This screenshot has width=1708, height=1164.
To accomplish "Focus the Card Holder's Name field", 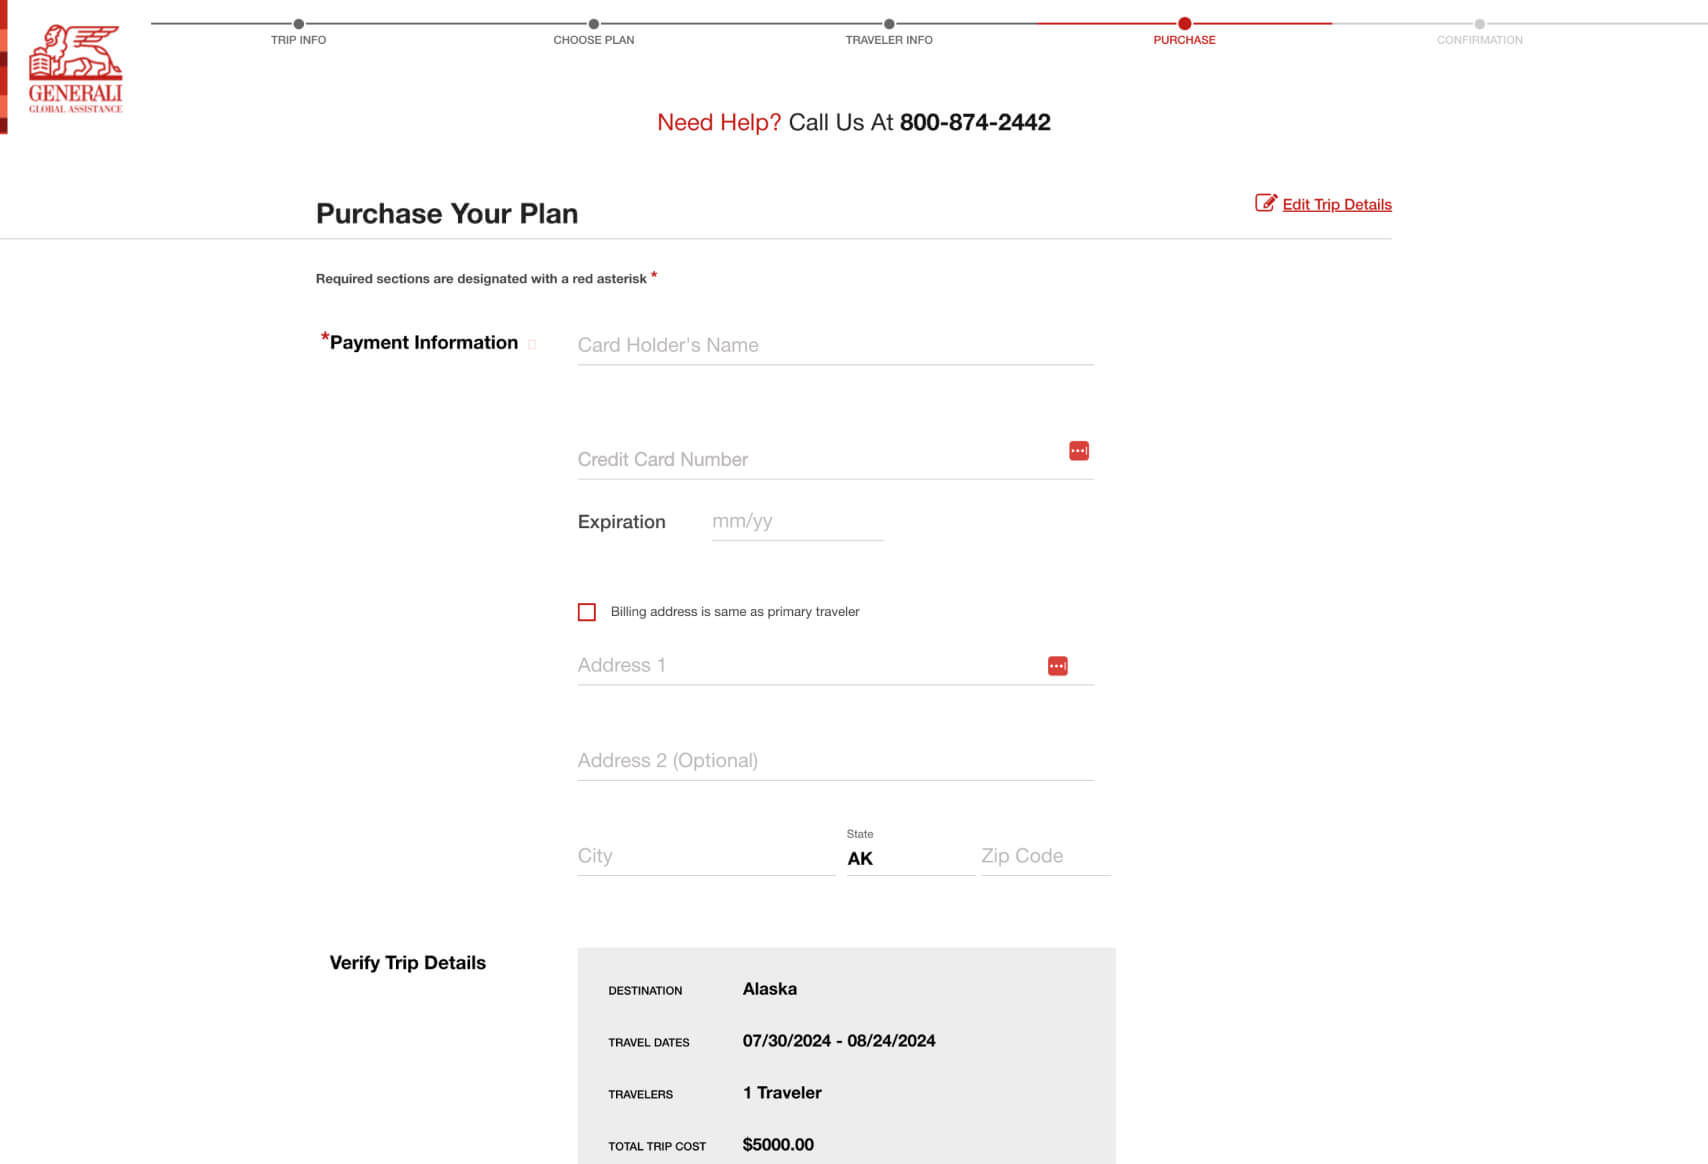I will (x=836, y=345).
